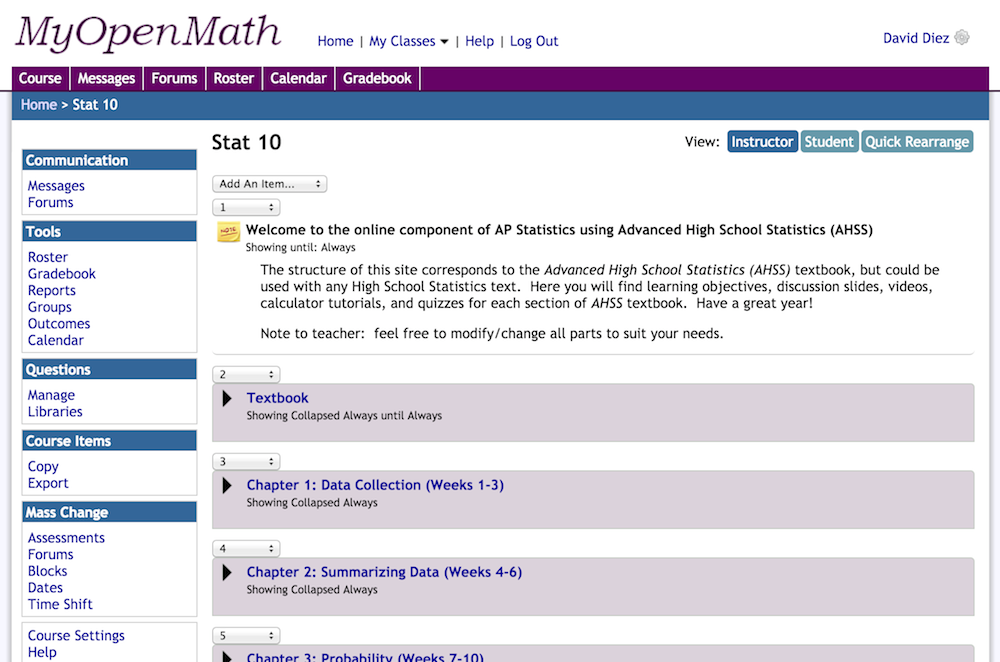Open the Roster tab in purple bar

click(x=233, y=78)
